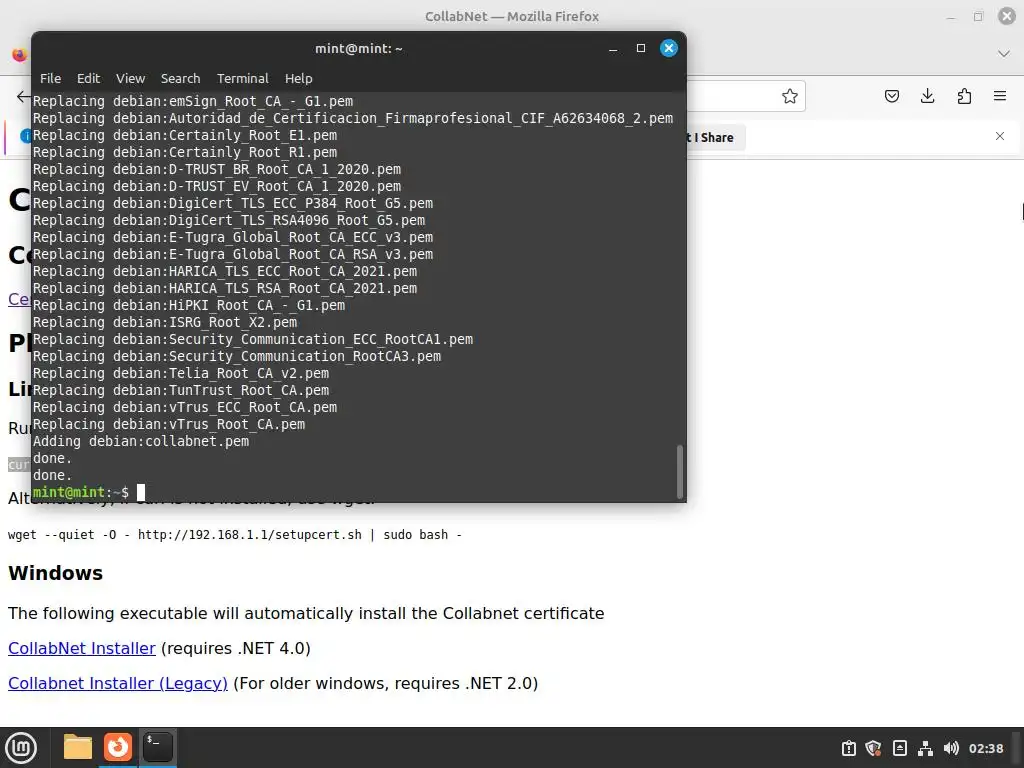Click the 'Replacing debian:emSign_Root_CA_-_G1.pem' line
The width and height of the screenshot is (1024, 768).
click(x=193, y=102)
